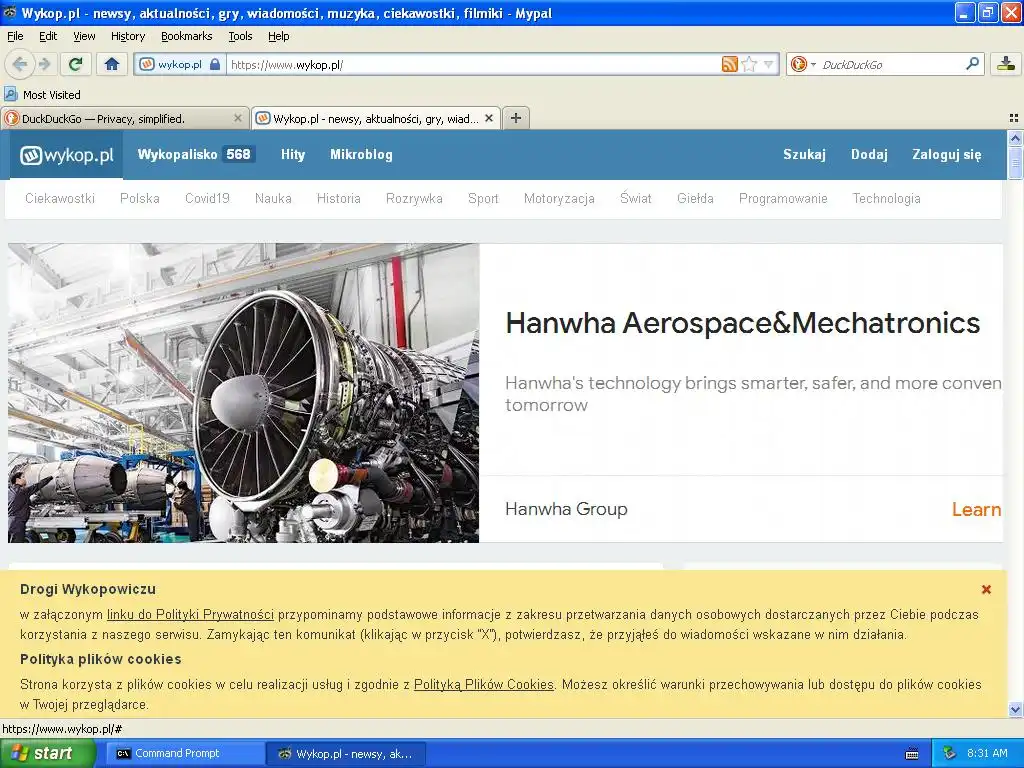
Task: Select the Polska category
Action: tap(140, 199)
